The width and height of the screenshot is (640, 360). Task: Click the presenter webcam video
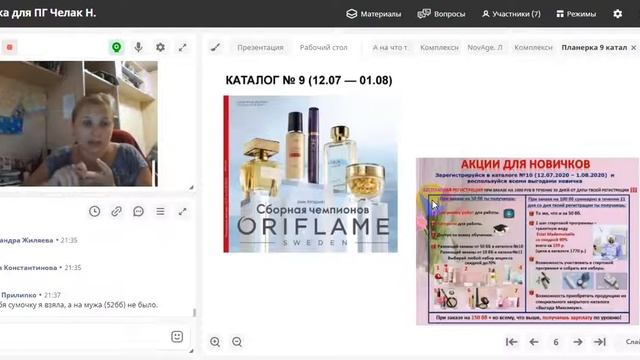click(x=79, y=124)
